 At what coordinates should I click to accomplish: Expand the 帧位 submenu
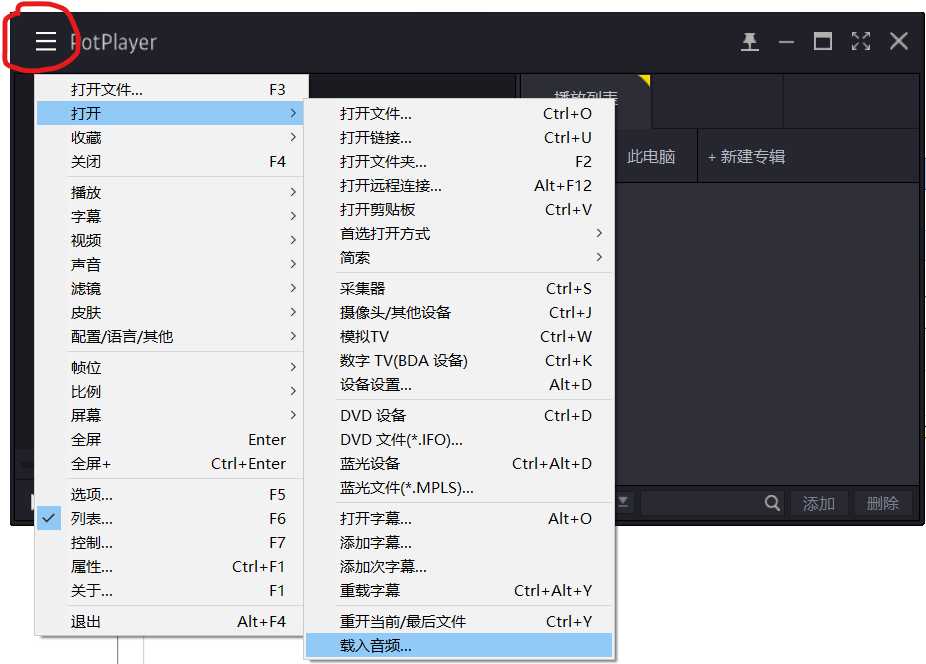pos(170,367)
